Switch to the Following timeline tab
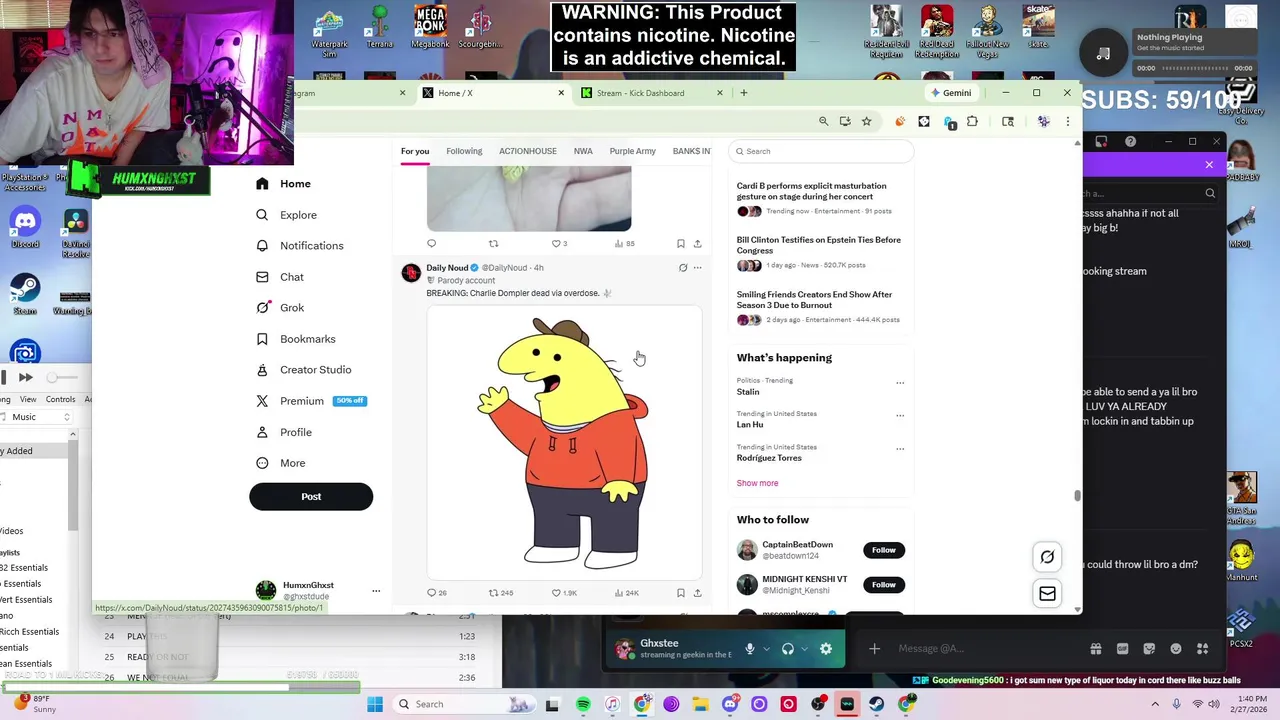The width and height of the screenshot is (1280, 720). 464,151
